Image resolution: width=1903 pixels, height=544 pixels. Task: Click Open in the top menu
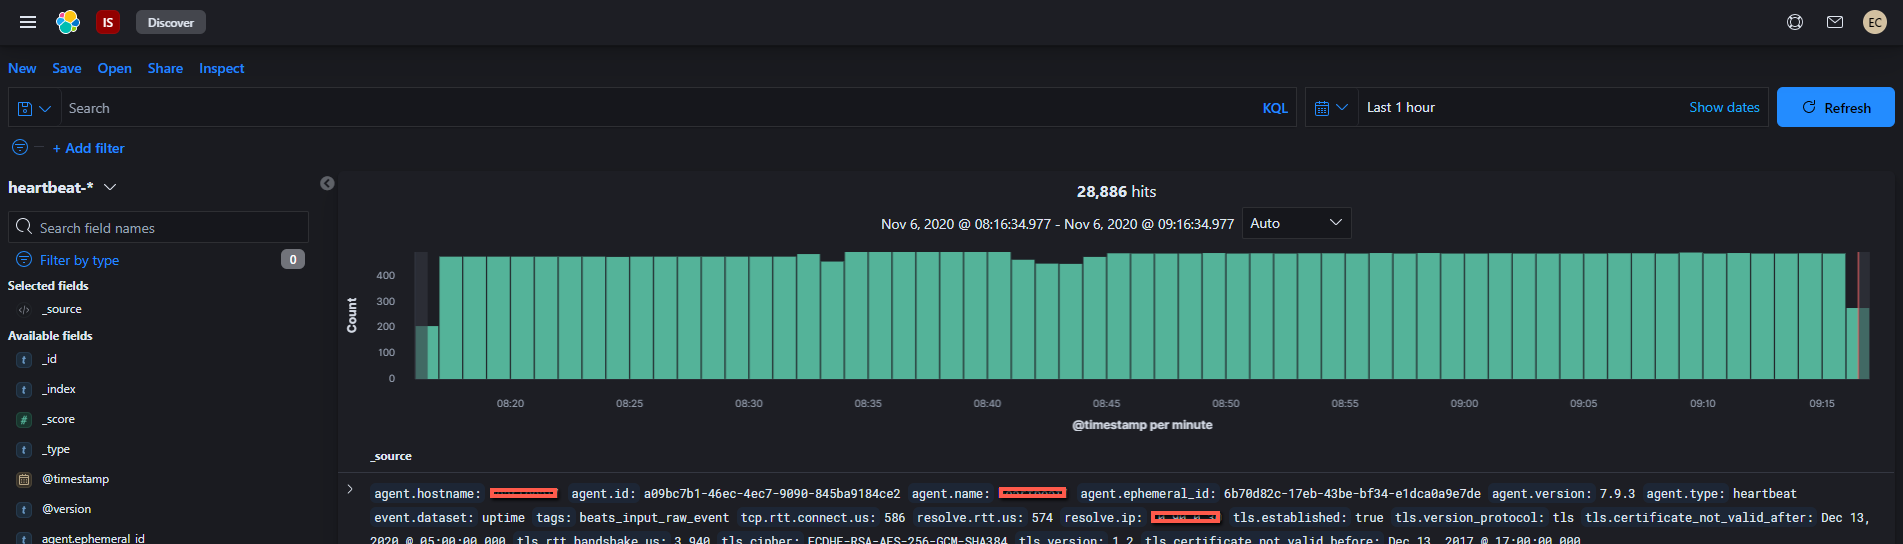point(115,68)
